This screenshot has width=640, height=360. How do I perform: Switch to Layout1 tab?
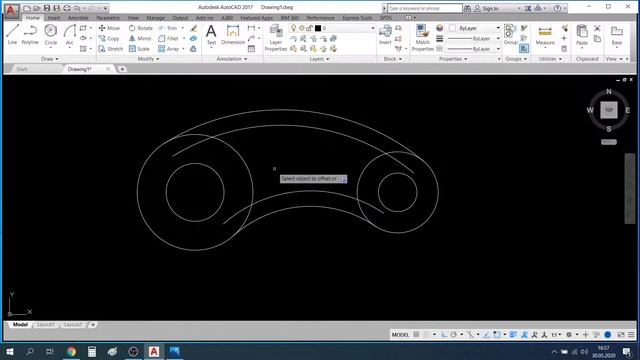pyautogui.click(x=45, y=325)
